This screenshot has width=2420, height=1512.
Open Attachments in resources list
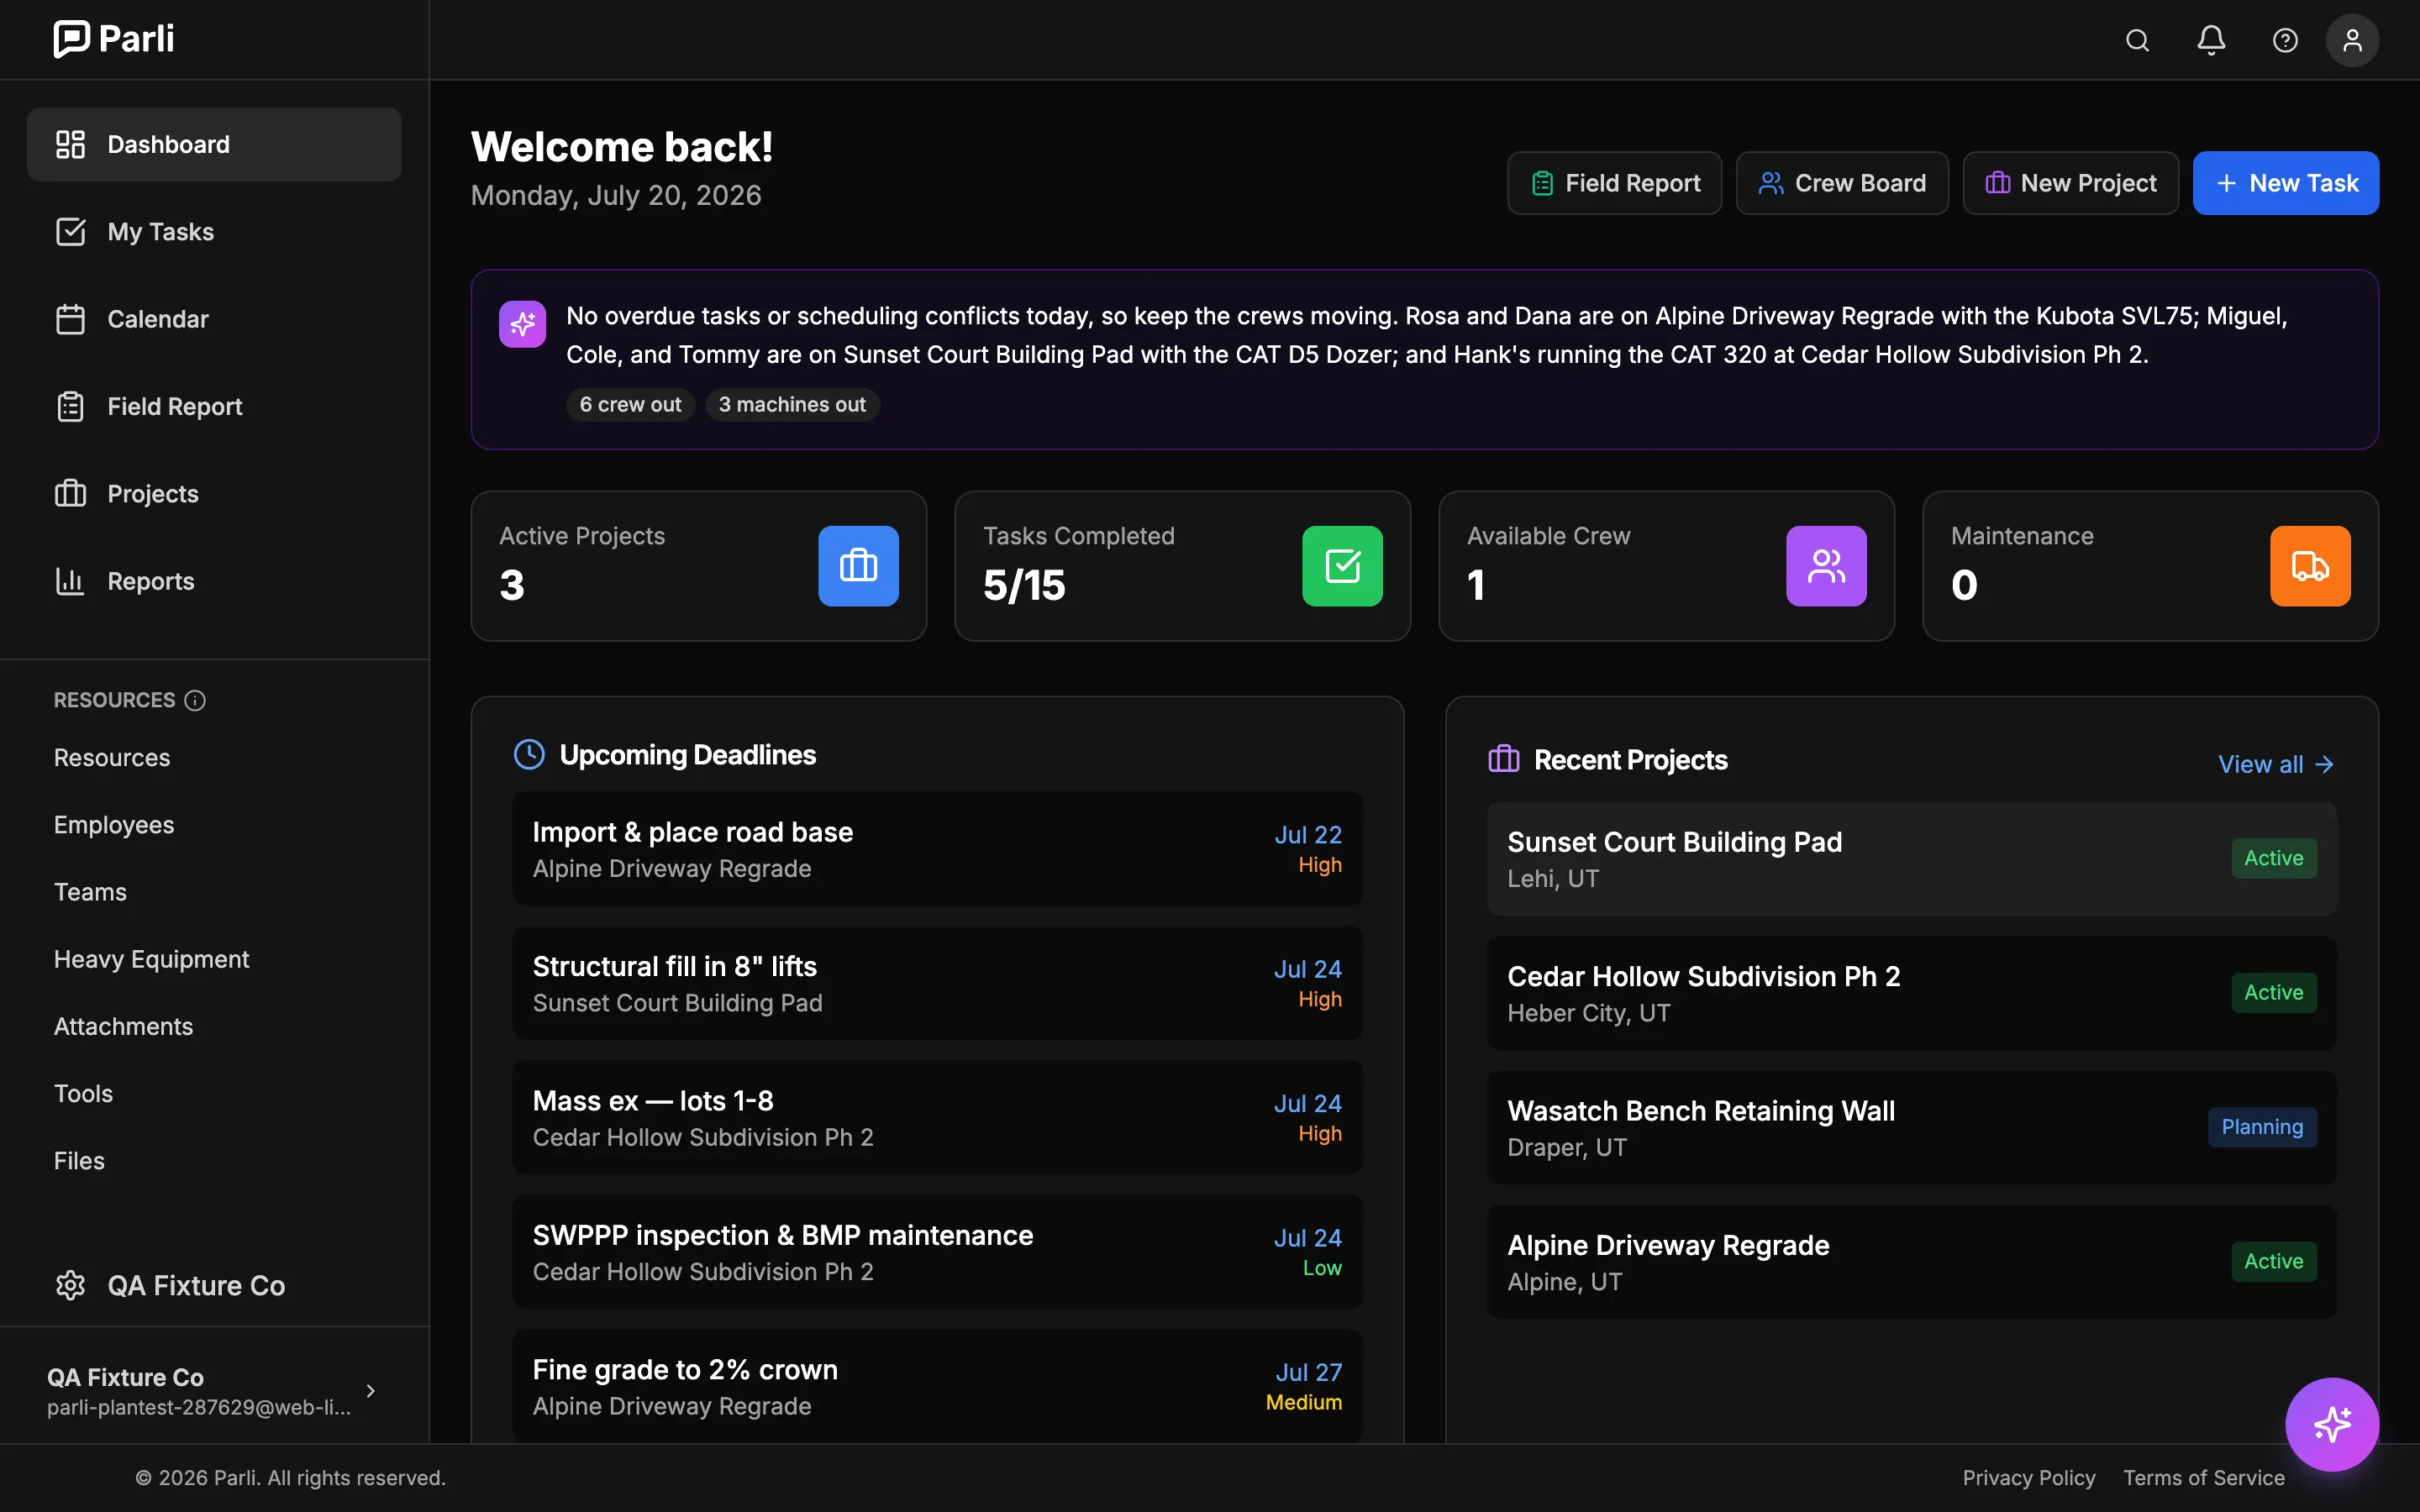coord(123,1026)
